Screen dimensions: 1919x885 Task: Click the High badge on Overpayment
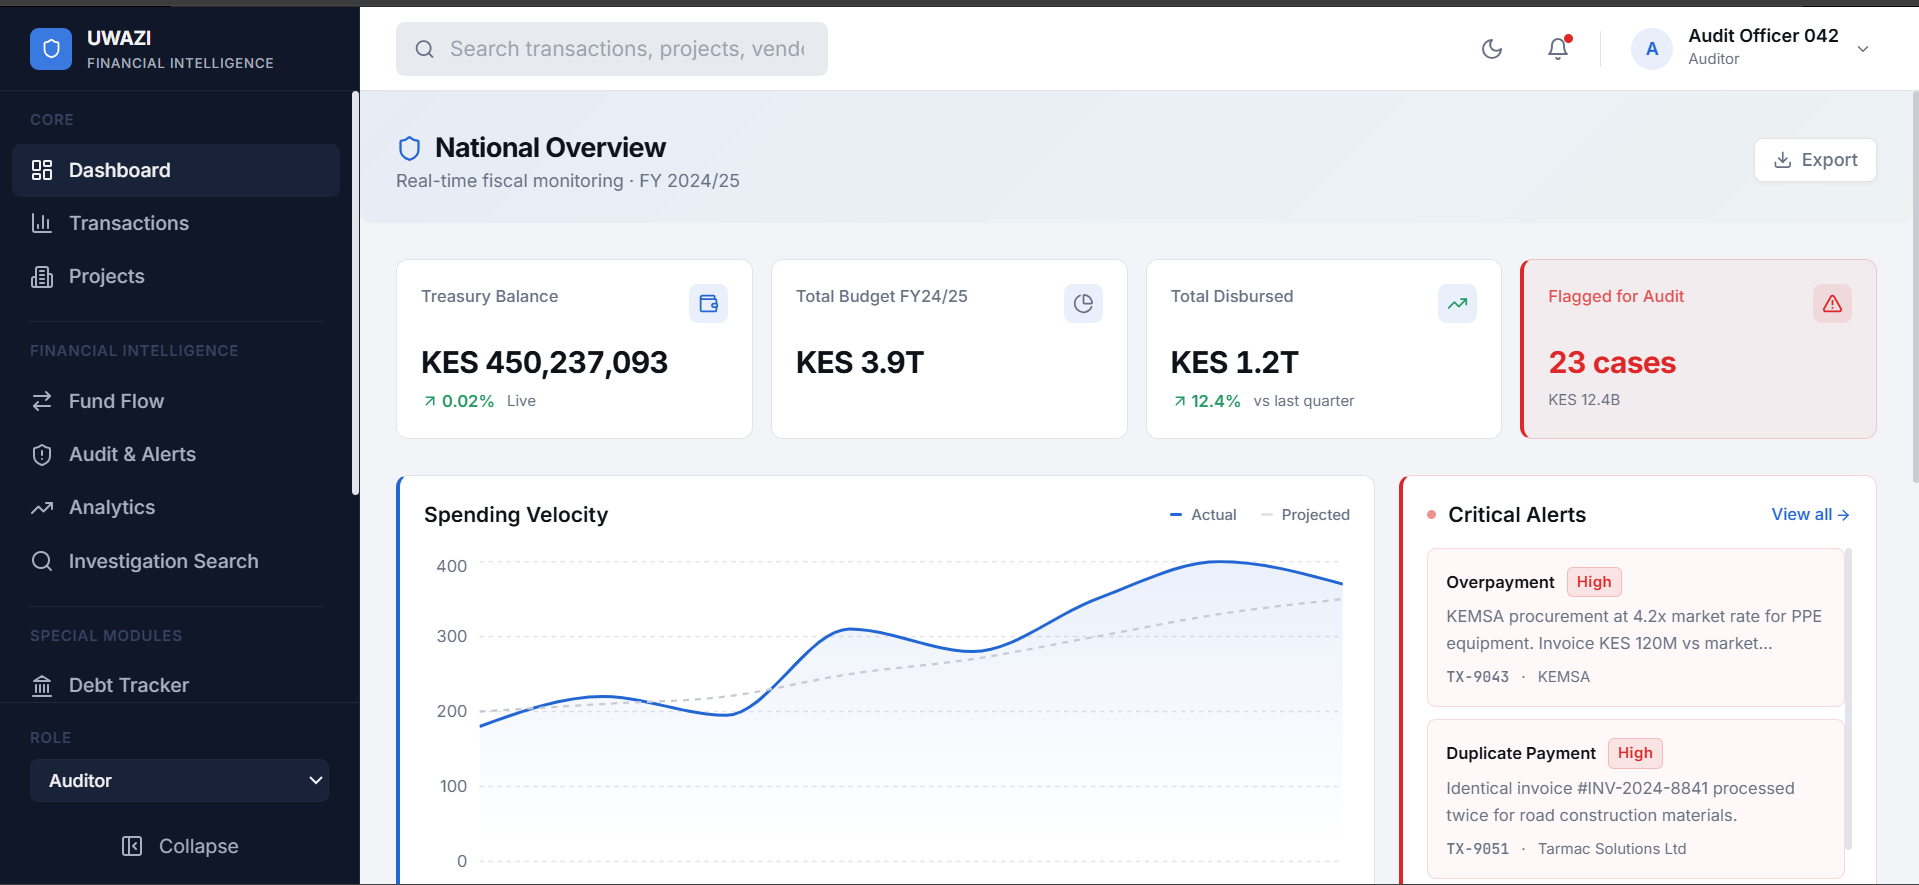coord(1594,582)
